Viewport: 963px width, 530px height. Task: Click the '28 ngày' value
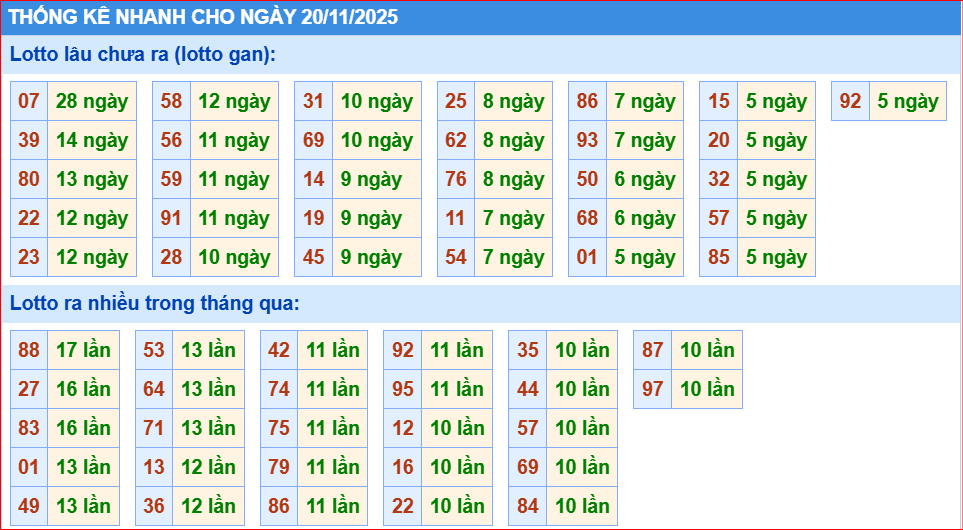92,101
